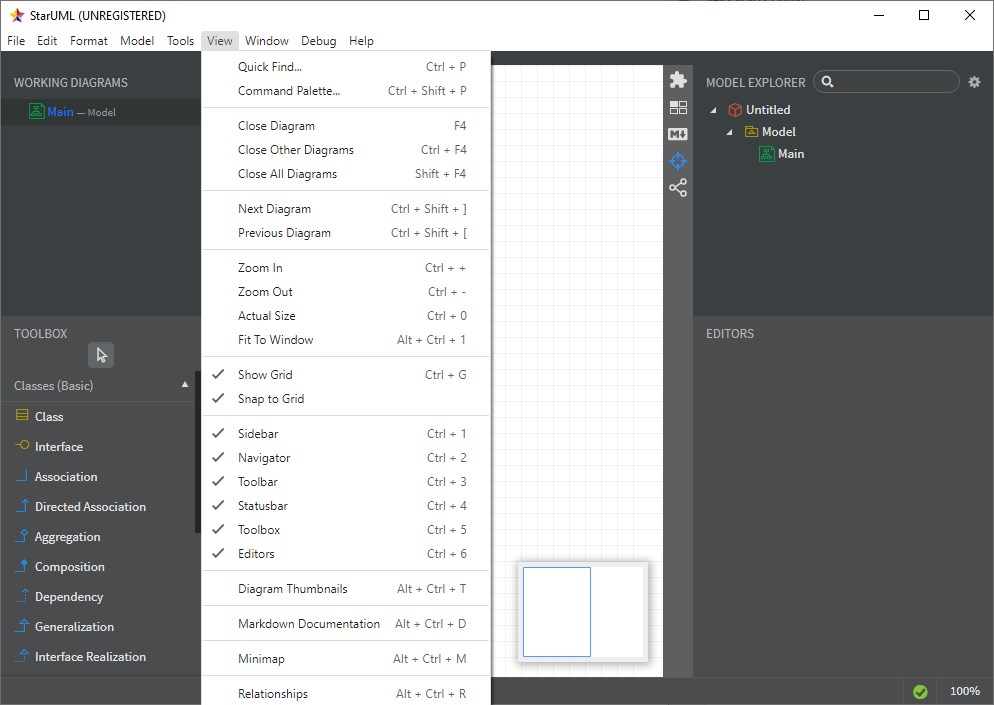994x705 pixels.
Task: Select Relationships menu entry
Action: (346, 694)
